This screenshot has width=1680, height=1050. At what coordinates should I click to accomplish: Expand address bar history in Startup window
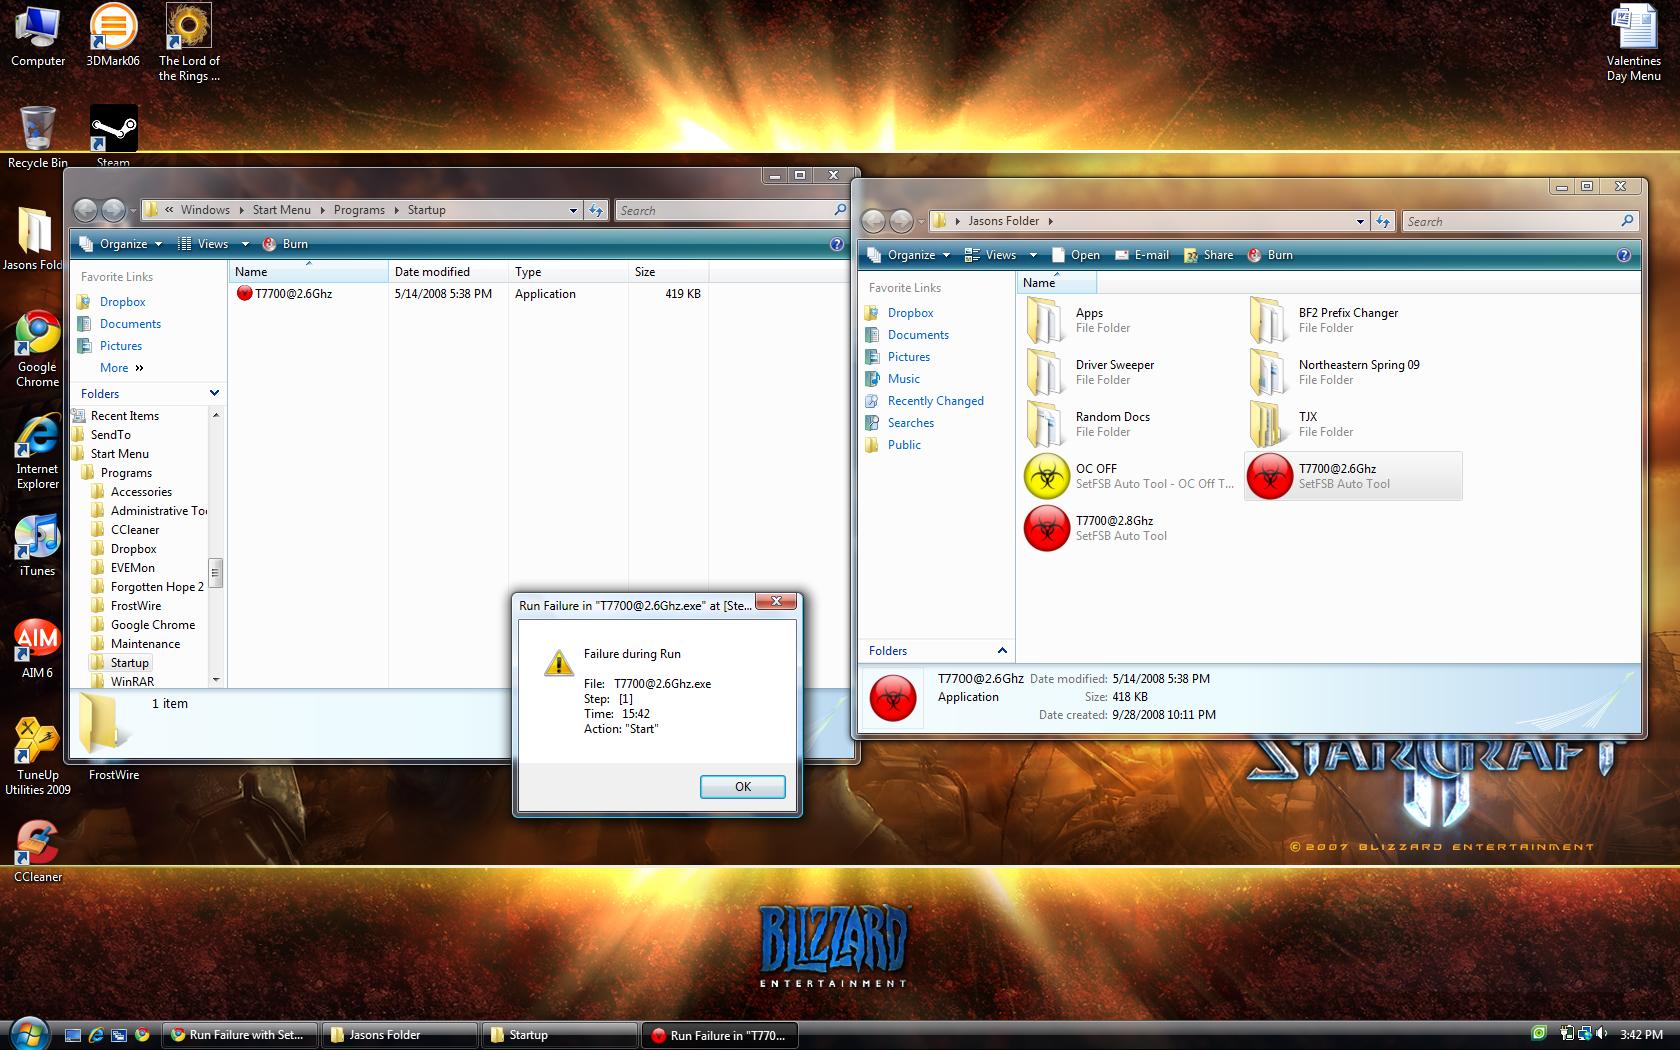(x=573, y=210)
